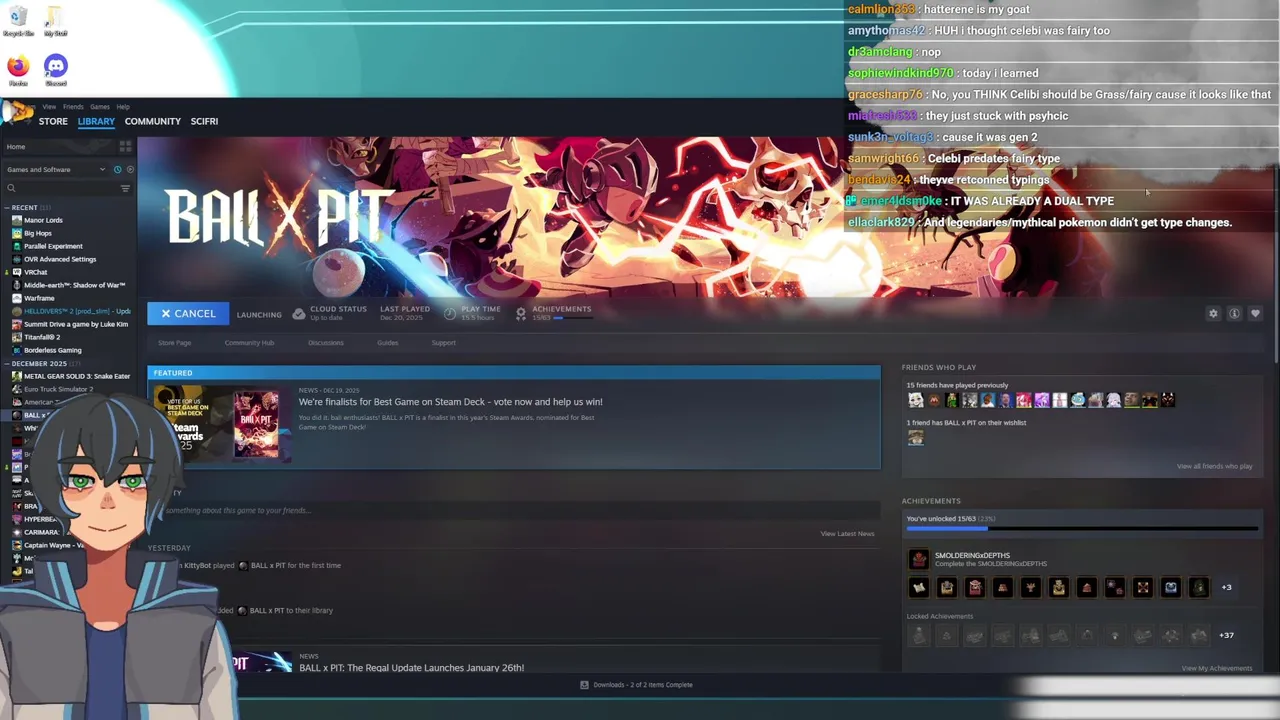This screenshot has height=720, width=1280.
Task: Click the SMOLDERINGxDEPTHS achievement icon
Action: 918,559
